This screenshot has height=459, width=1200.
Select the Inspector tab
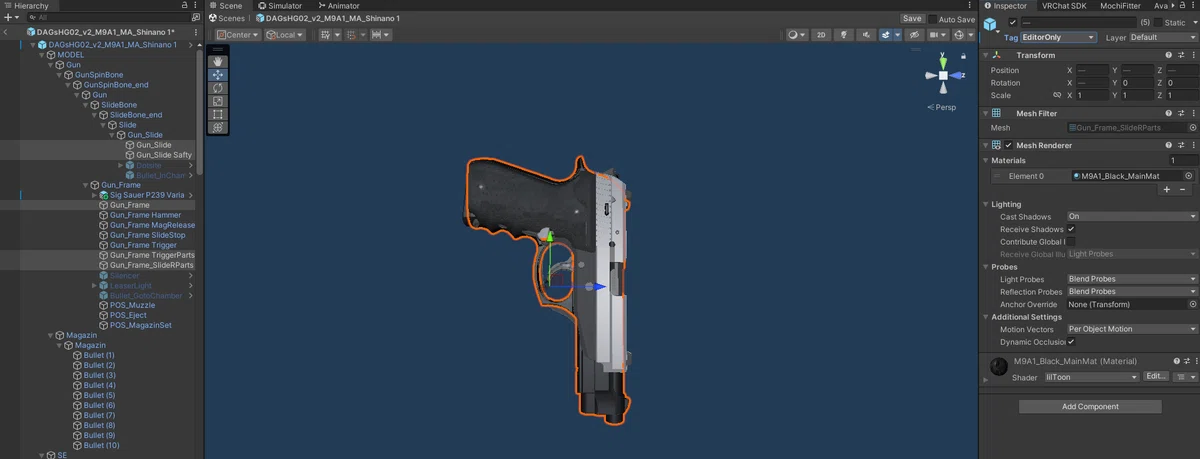point(1006,6)
